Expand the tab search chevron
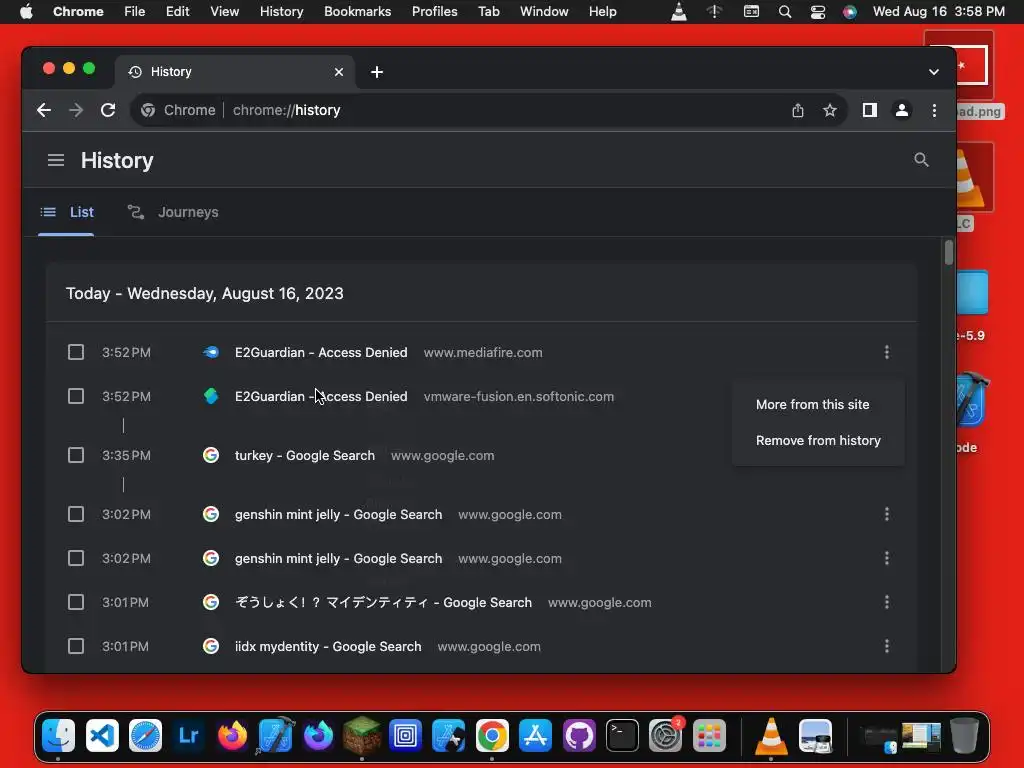The width and height of the screenshot is (1024, 768). pyautogui.click(x=934, y=72)
